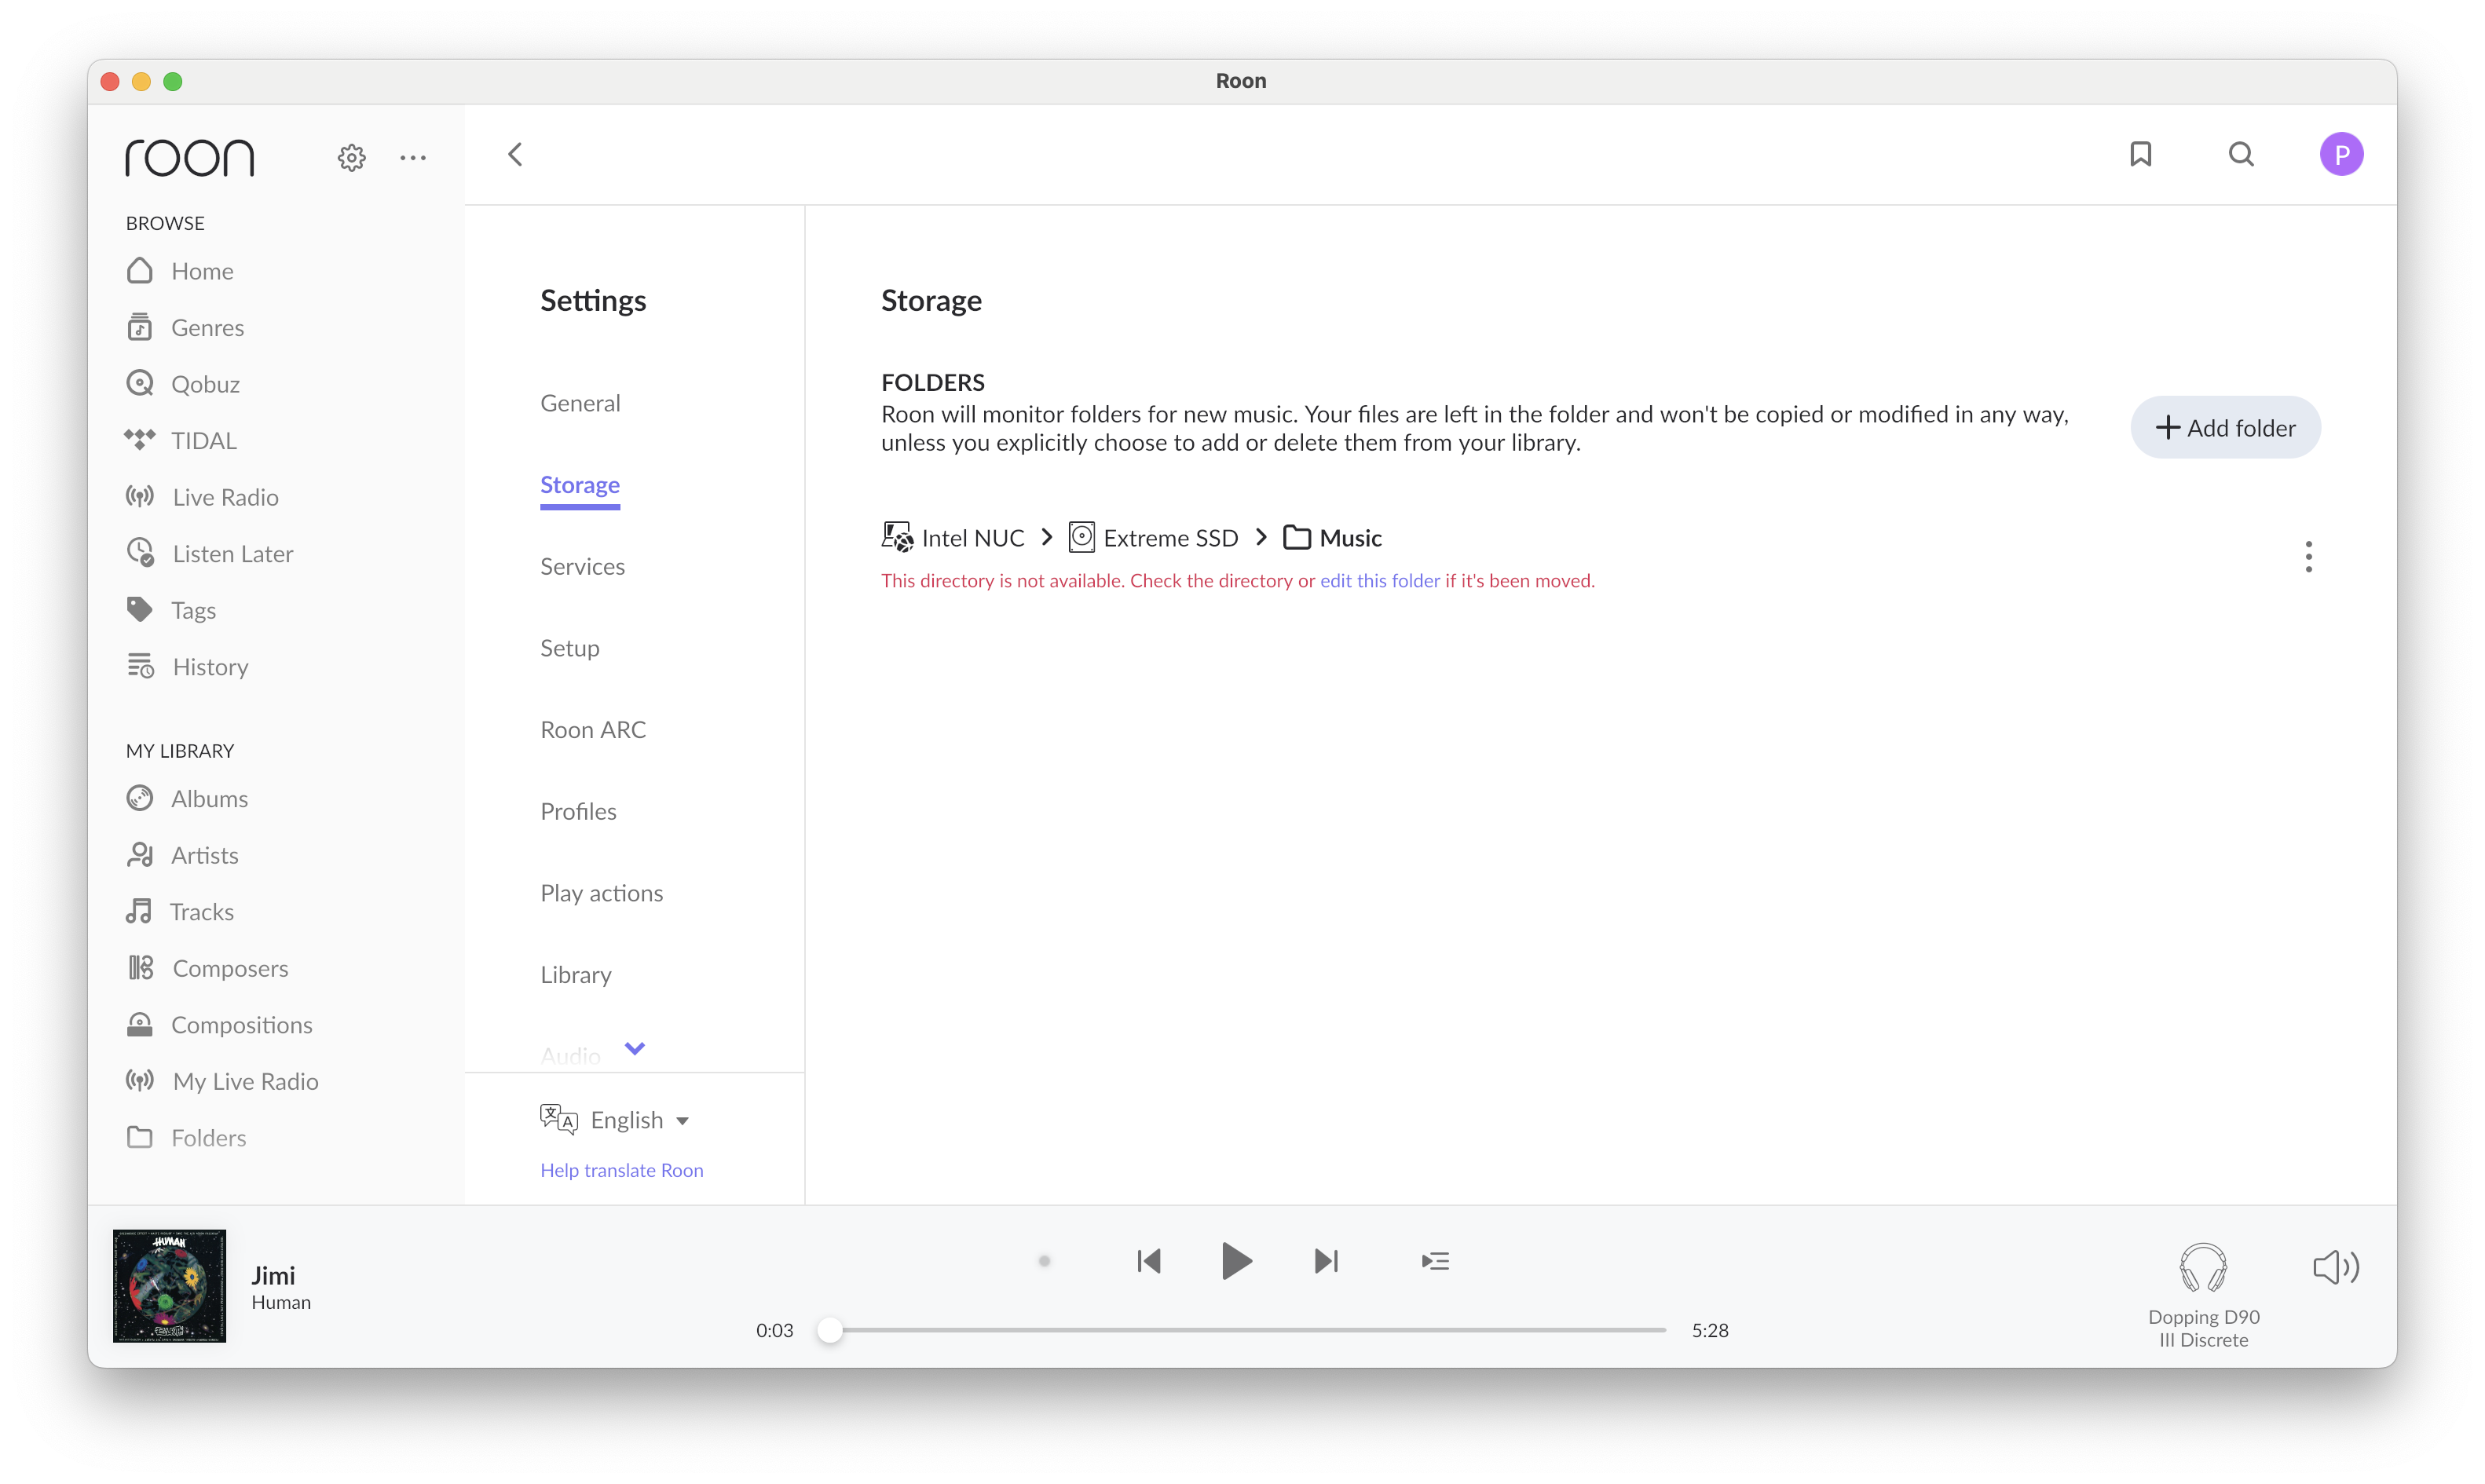Viewport: 2485px width, 1484px height.
Task: Click the total track time 5:28
Action: click(1710, 1330)
